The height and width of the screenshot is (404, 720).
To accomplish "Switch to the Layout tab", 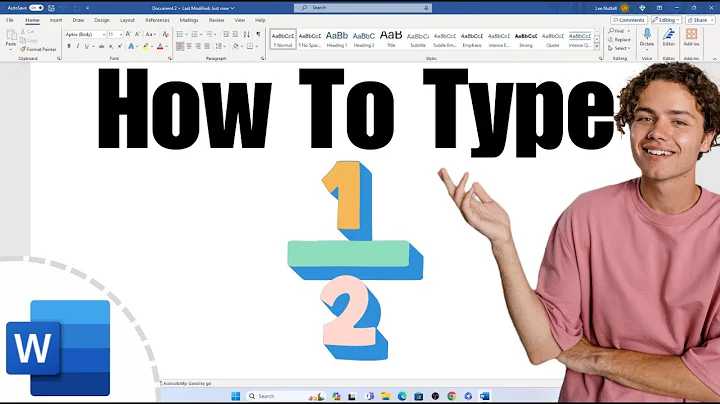I will pyautogui.click(x=127, y=20).
